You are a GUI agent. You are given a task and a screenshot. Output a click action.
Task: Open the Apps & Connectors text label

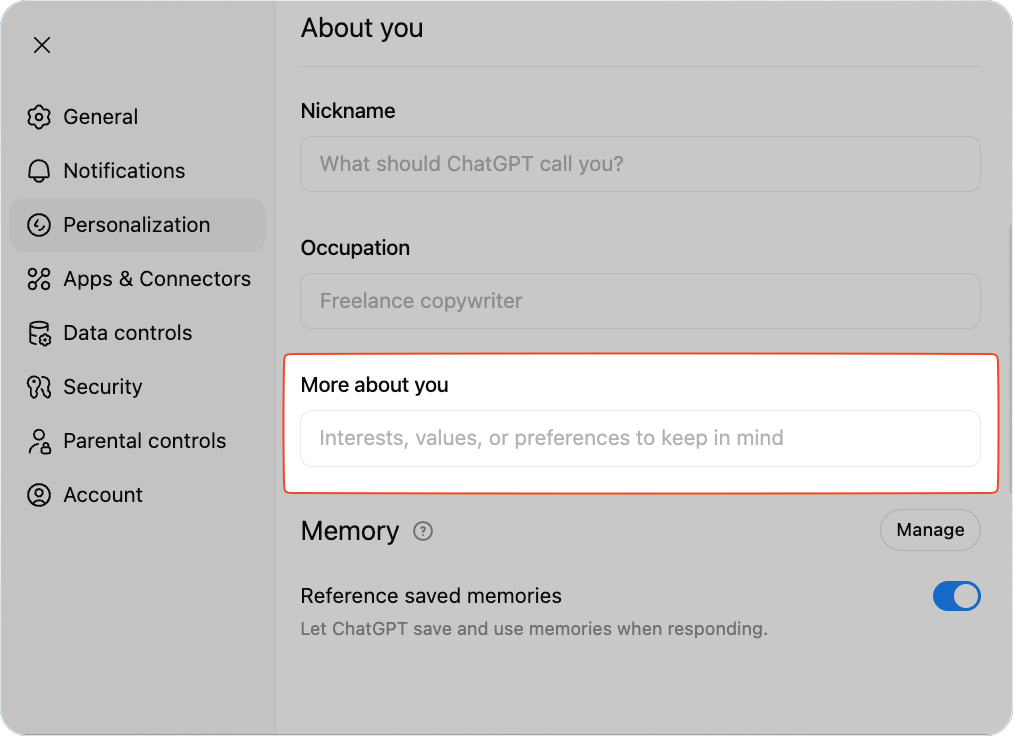click(157, 279)
